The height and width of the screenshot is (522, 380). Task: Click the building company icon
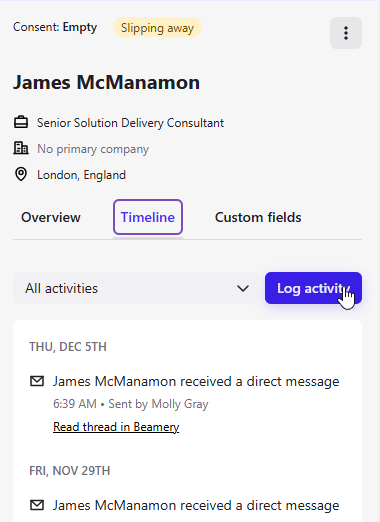point(21,148)
